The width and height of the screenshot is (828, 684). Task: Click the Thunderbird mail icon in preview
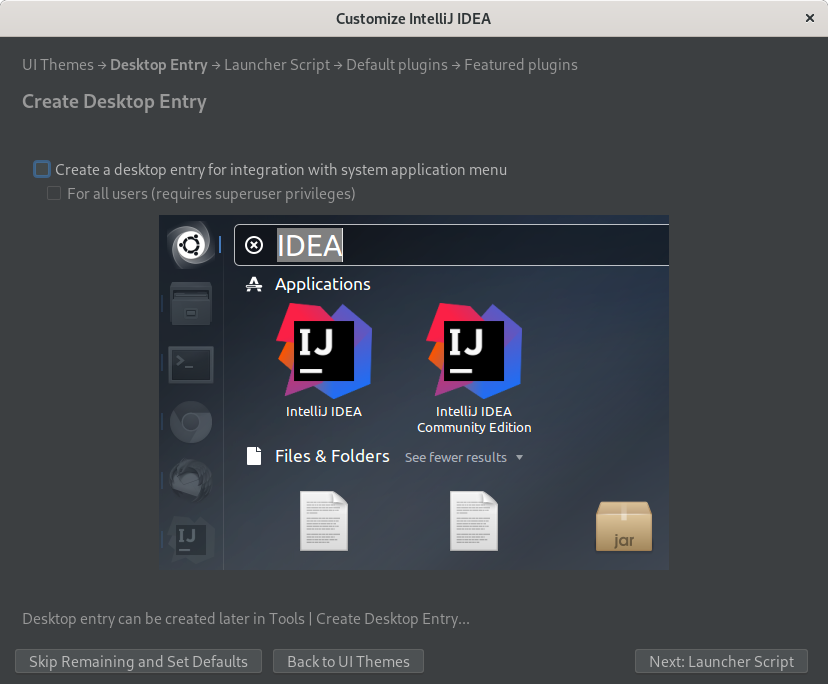[x=191, y=480]
